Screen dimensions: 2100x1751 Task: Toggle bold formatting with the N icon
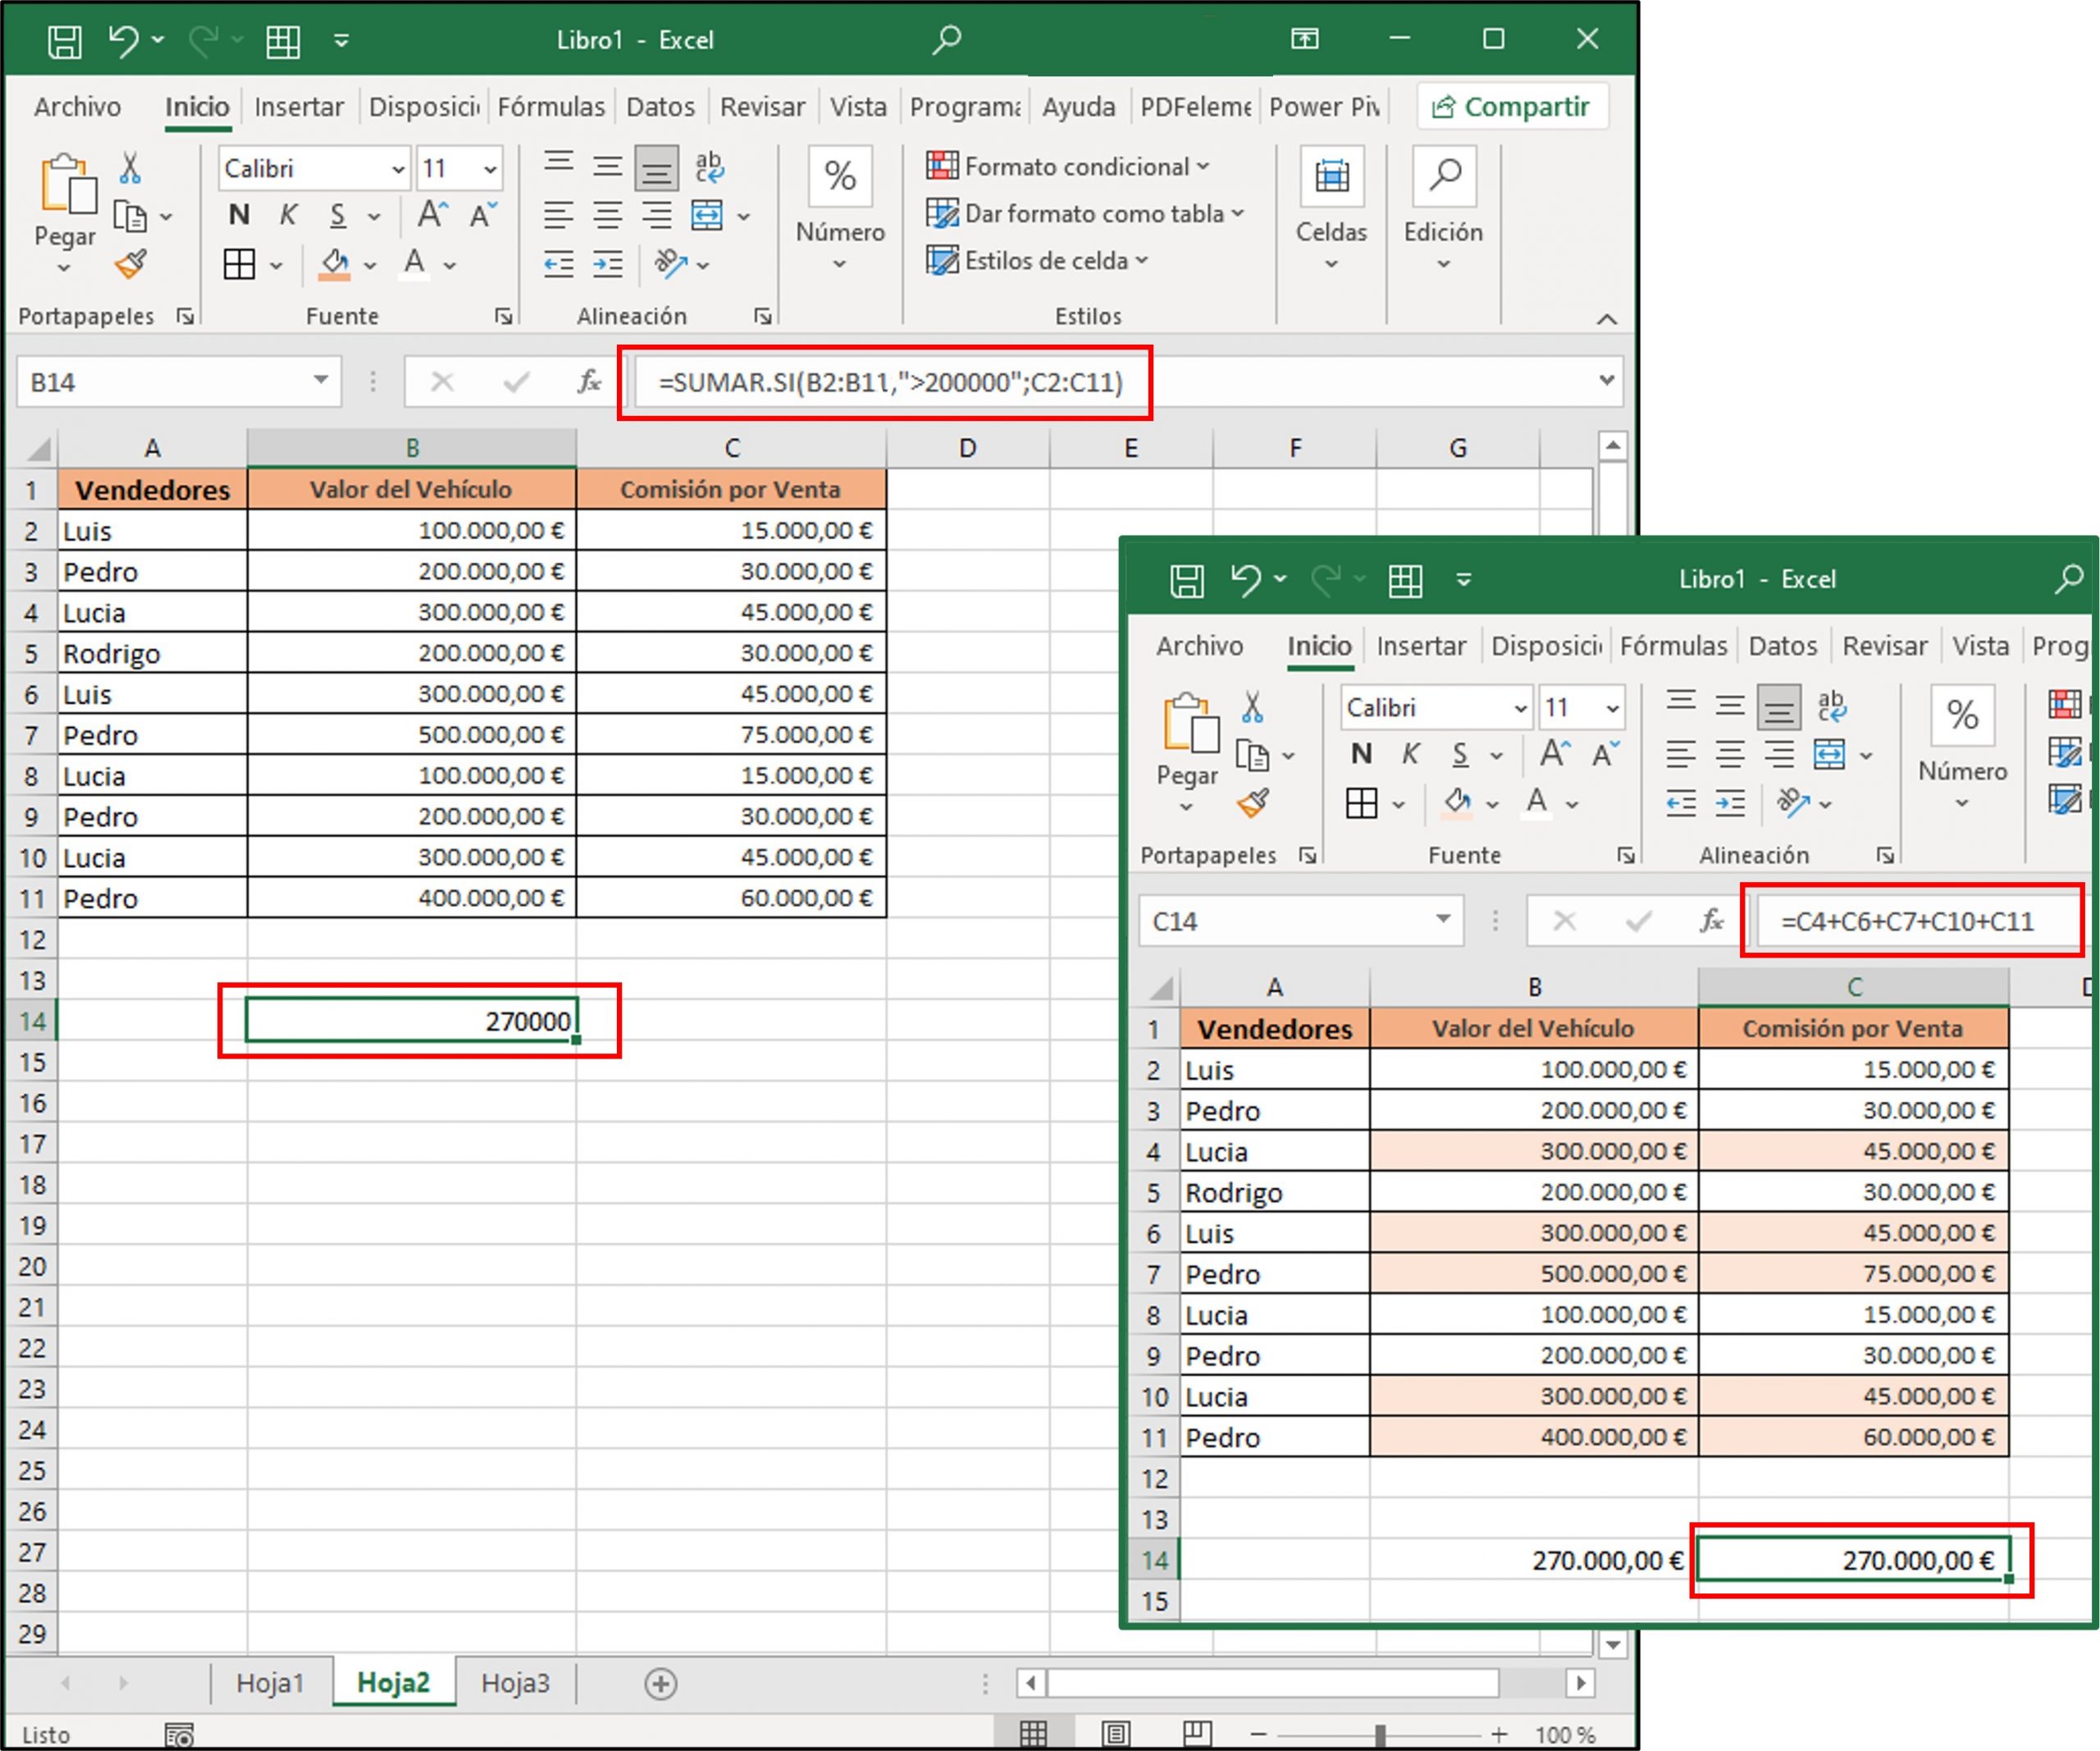[x=238, y=214]
